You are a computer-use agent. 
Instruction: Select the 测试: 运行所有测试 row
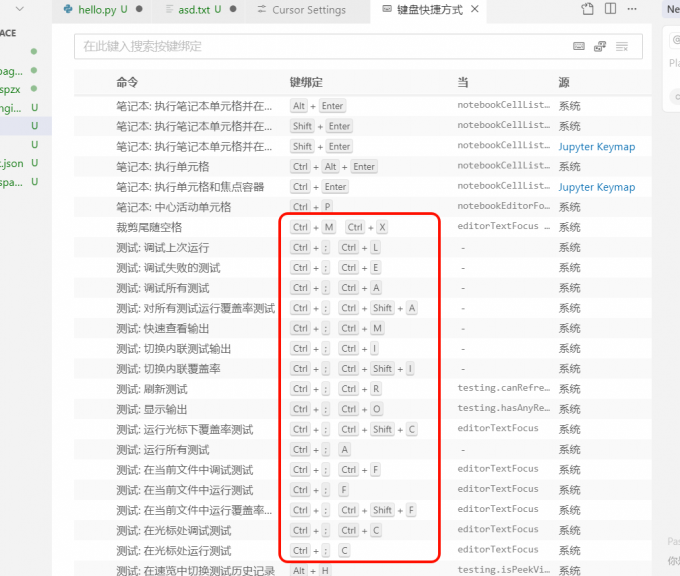(x=363, y=450)
